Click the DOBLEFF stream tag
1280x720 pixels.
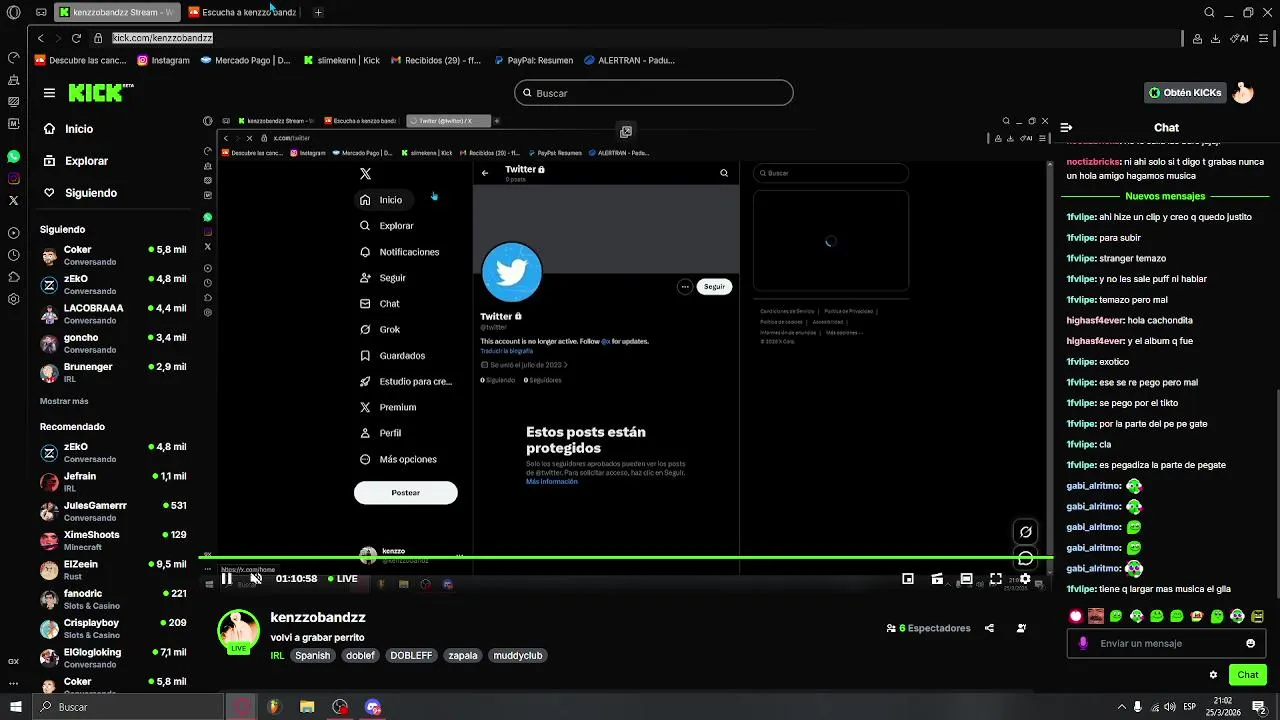click(411, 656)
